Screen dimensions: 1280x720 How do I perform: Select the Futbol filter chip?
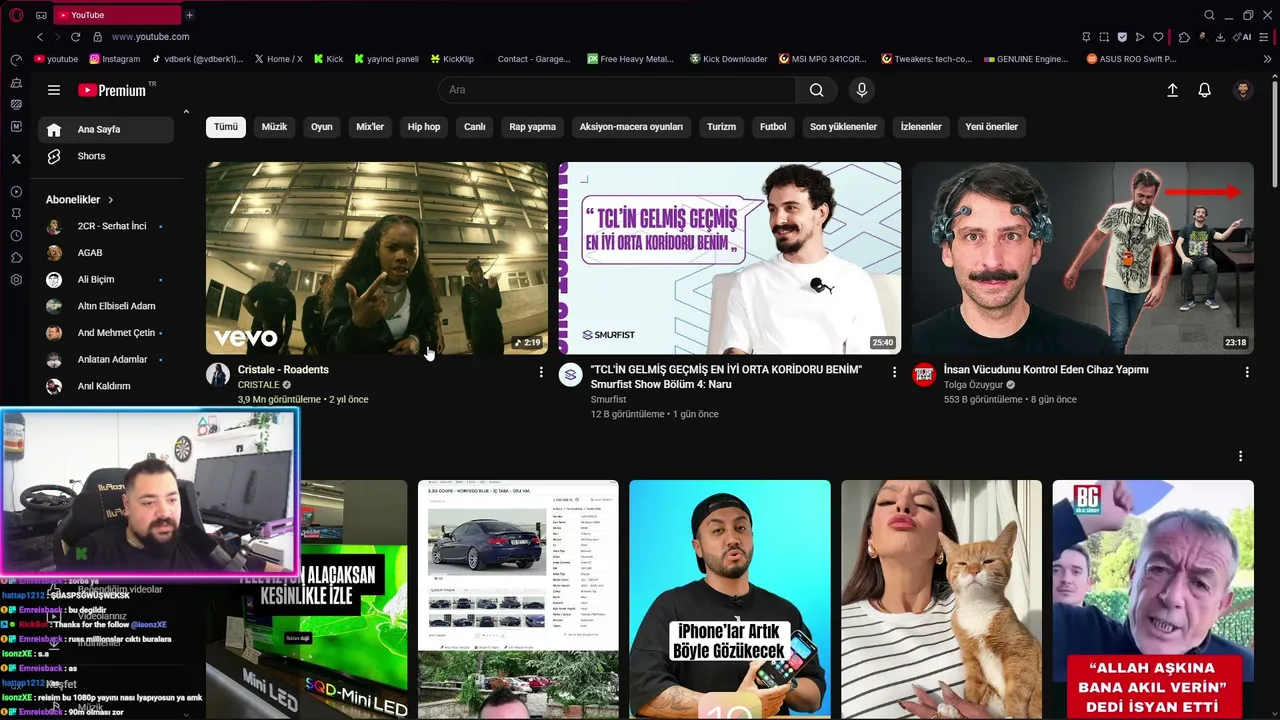[773, 127]
